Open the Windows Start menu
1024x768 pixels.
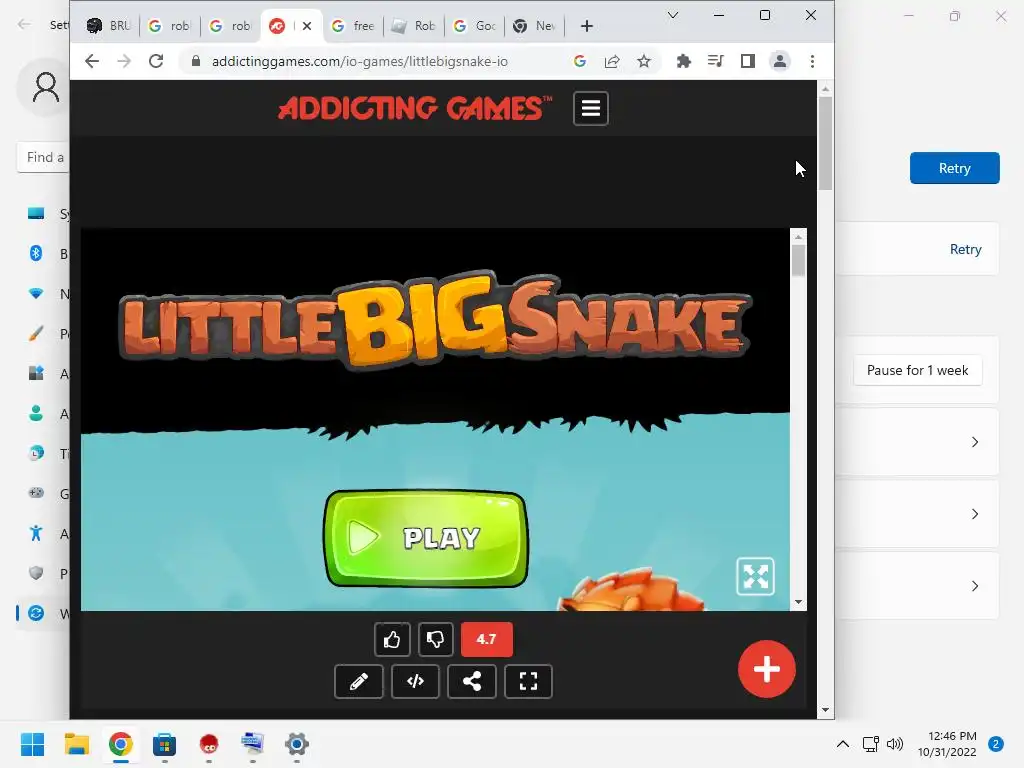[32, 744]
